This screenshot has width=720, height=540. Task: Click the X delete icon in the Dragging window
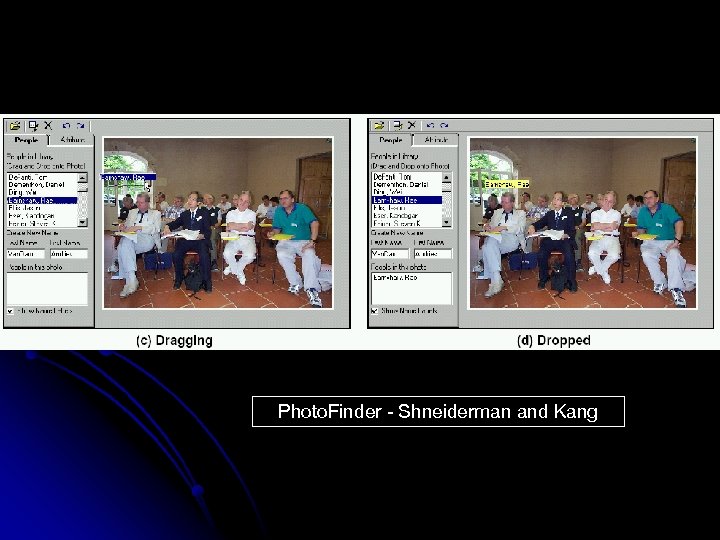(48, 125)
